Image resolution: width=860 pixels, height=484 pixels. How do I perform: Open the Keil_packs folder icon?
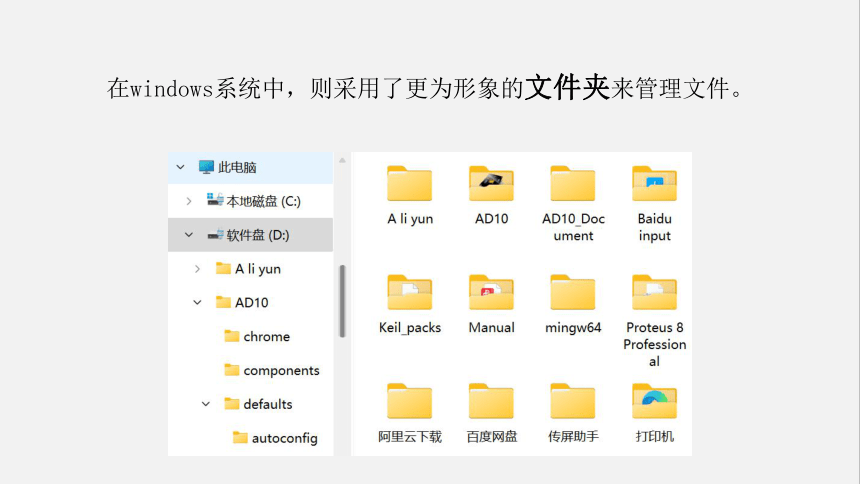[409, 292]
